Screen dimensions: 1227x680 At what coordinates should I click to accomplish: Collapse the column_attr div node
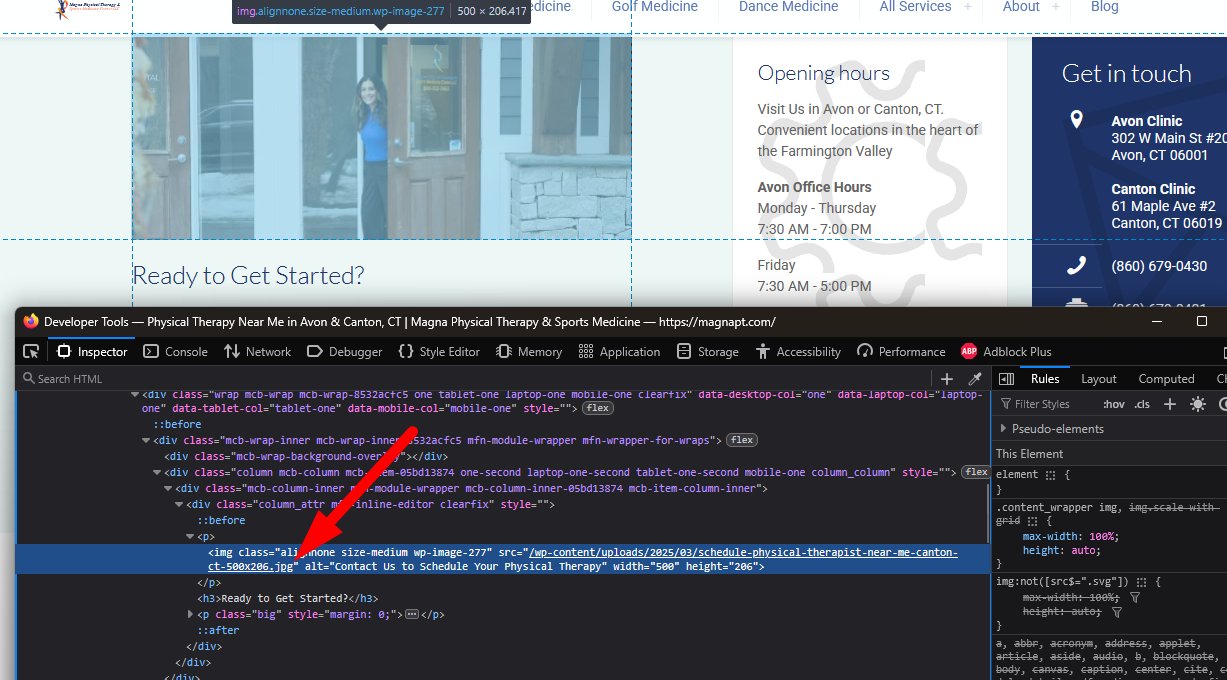click(180, 504)
